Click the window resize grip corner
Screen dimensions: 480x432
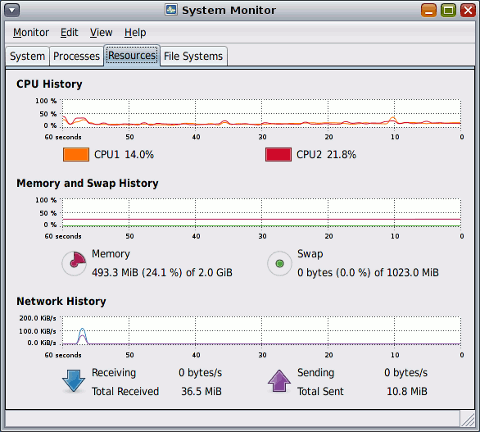[x=467, y=419]
